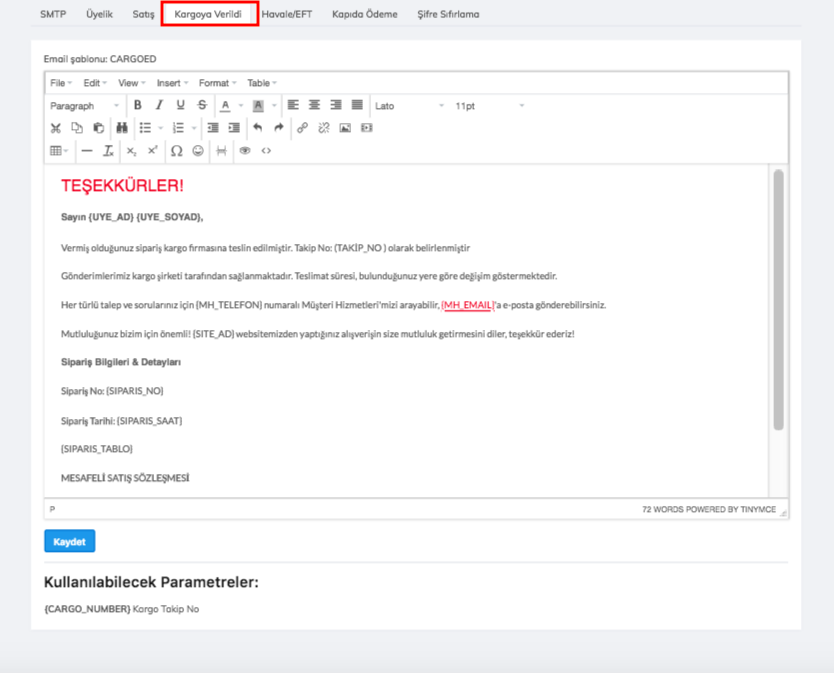Switch to the Havale/EFT tab
834x673 pixels.
pos(287,14)
